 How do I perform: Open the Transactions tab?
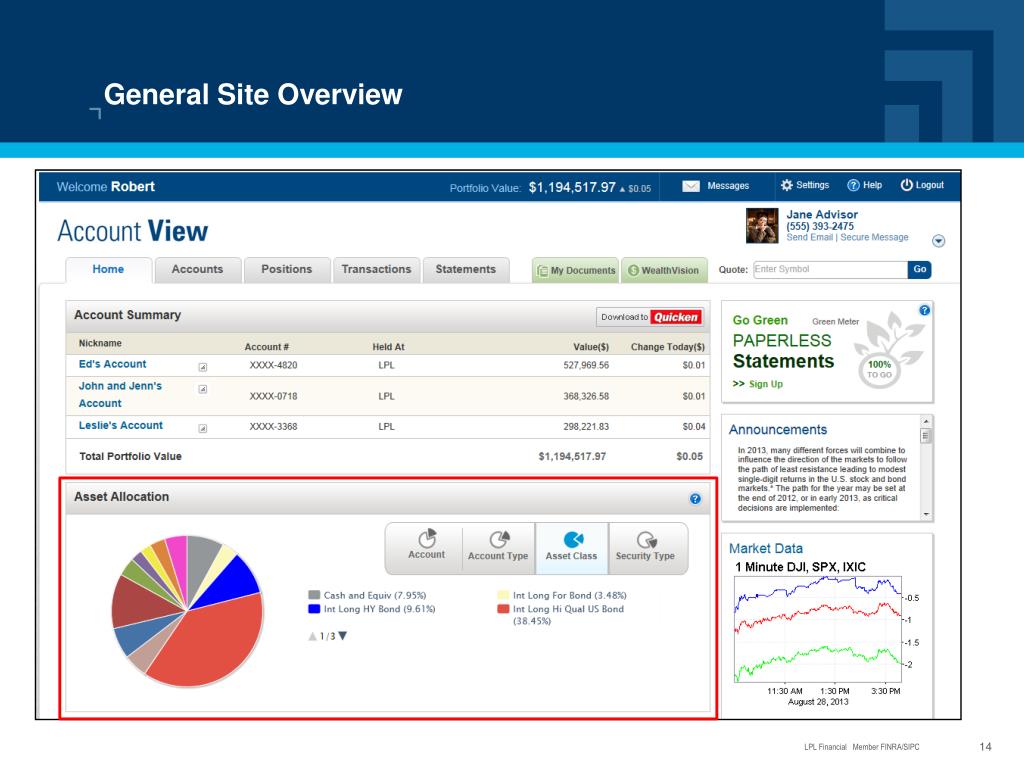376,270
